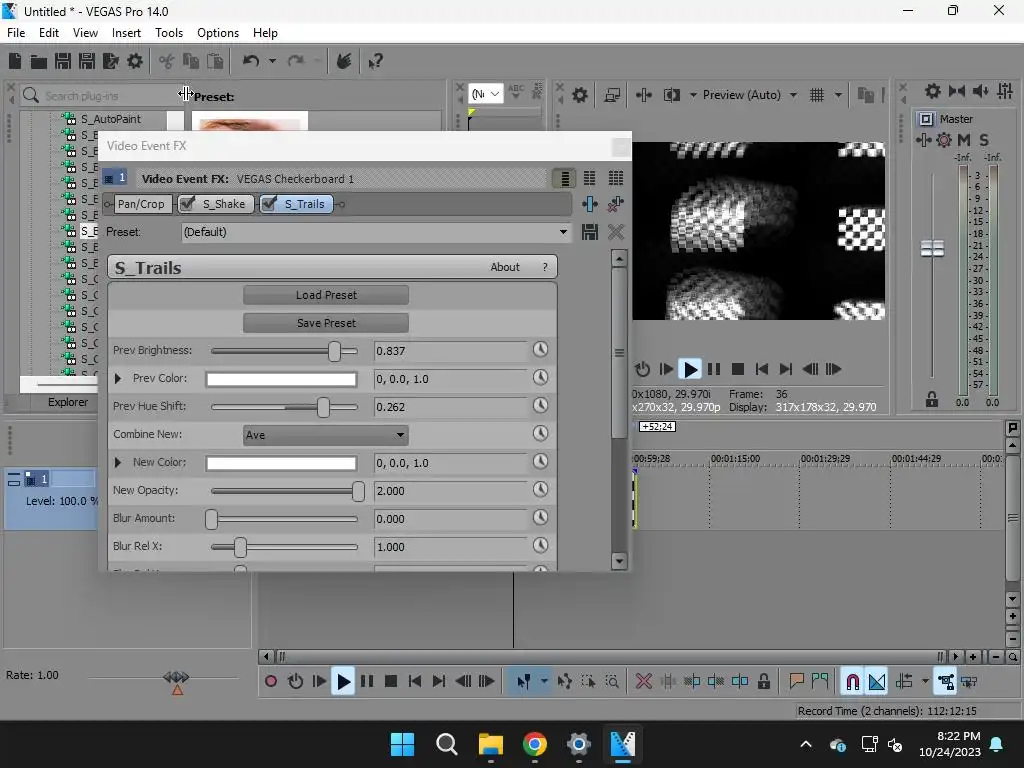The height and width of the screenshot is (768, 1024).
Task: Open S_Trails About link
Action: tap(505, 267)
